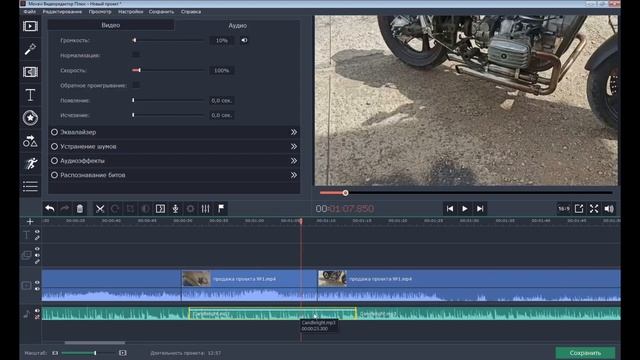Toggle visibility eye of the titles track
640x360 pixels.
pyautogui.click(x=37, y=232)
